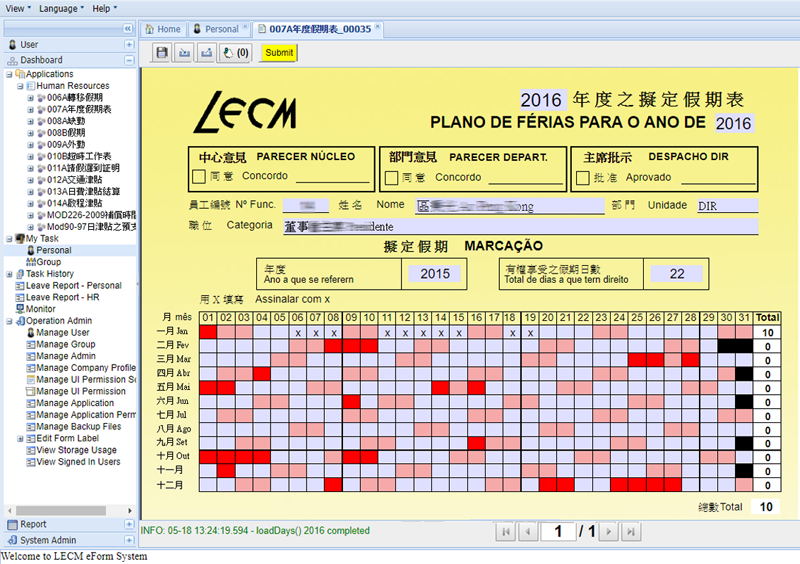Expand the 006A tree node
This screenshot has width=800, height=564.
[30, 98]
